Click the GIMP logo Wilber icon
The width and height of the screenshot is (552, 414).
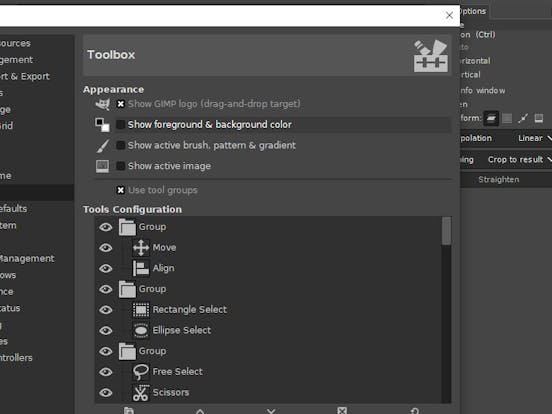(102, 104)
